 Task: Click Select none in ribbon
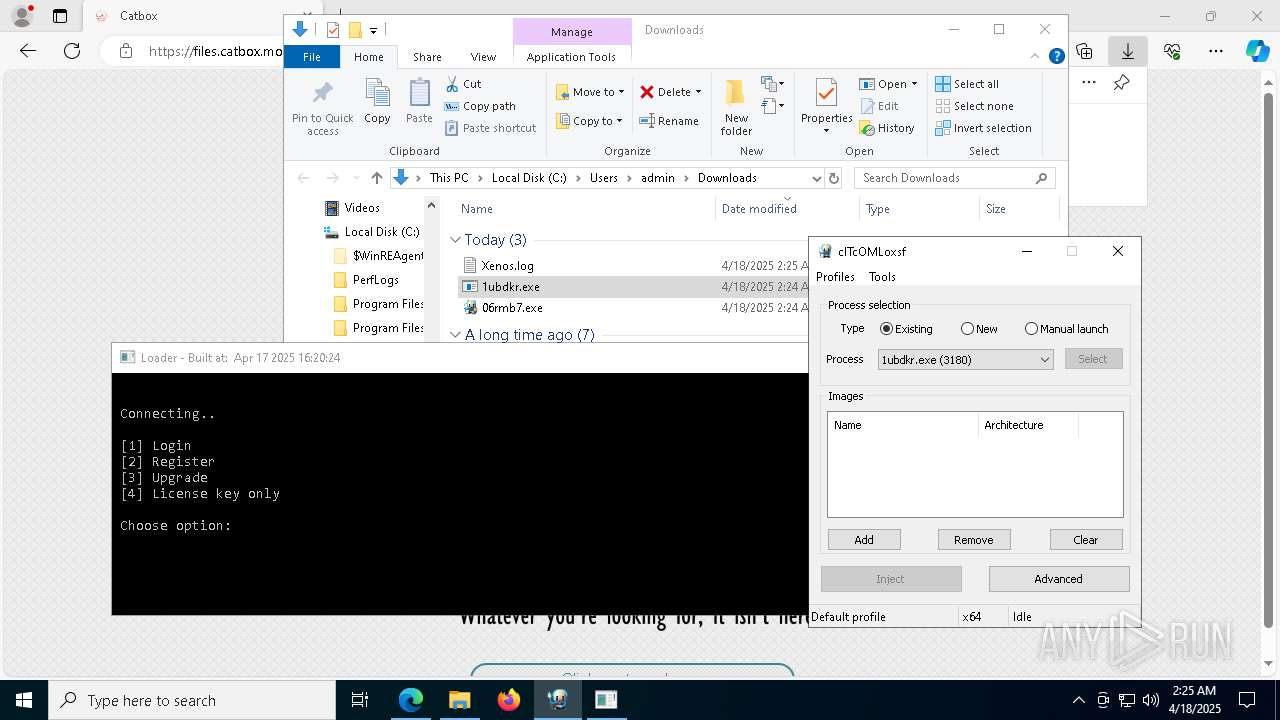click(x=974, y=106)
